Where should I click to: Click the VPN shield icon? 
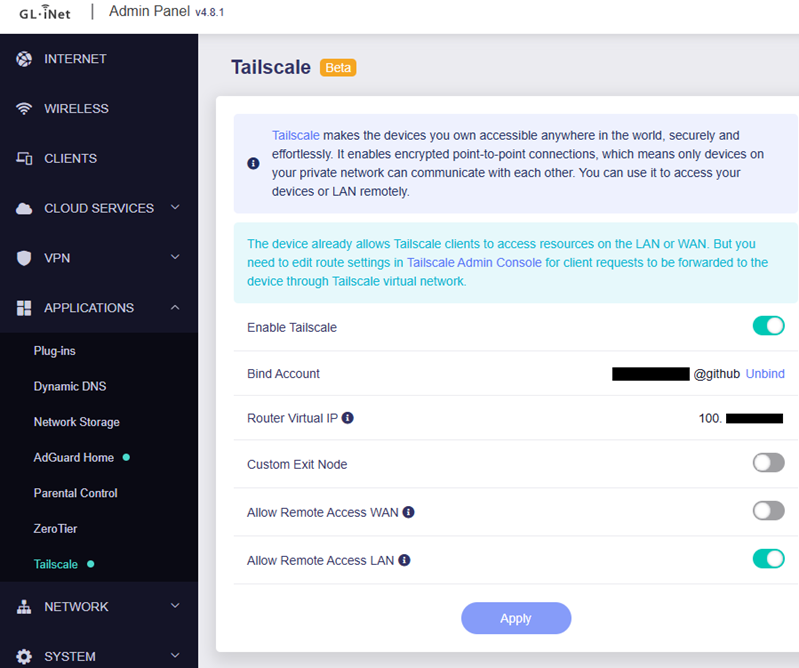tap(24, 258)
